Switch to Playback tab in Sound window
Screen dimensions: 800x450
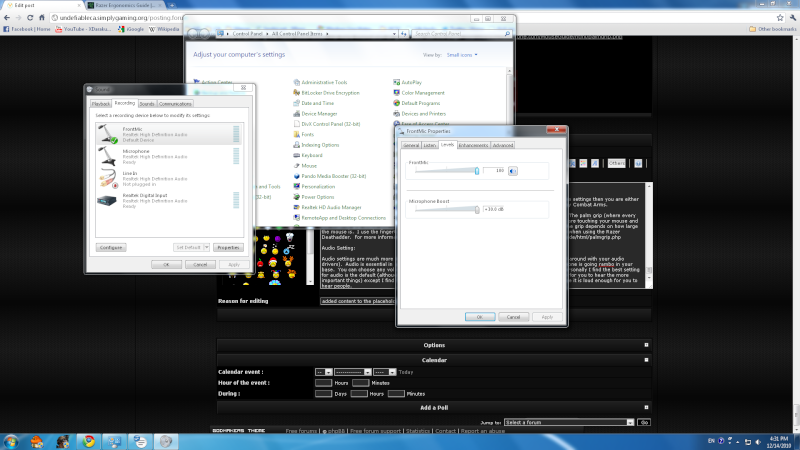point(101,104)
